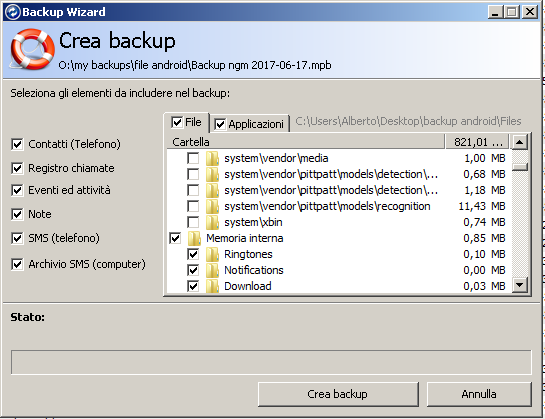Image resolution: width=545 pixels, height=419 pixels.
Task: Click the Cartella column header
Action: point(306,142)
